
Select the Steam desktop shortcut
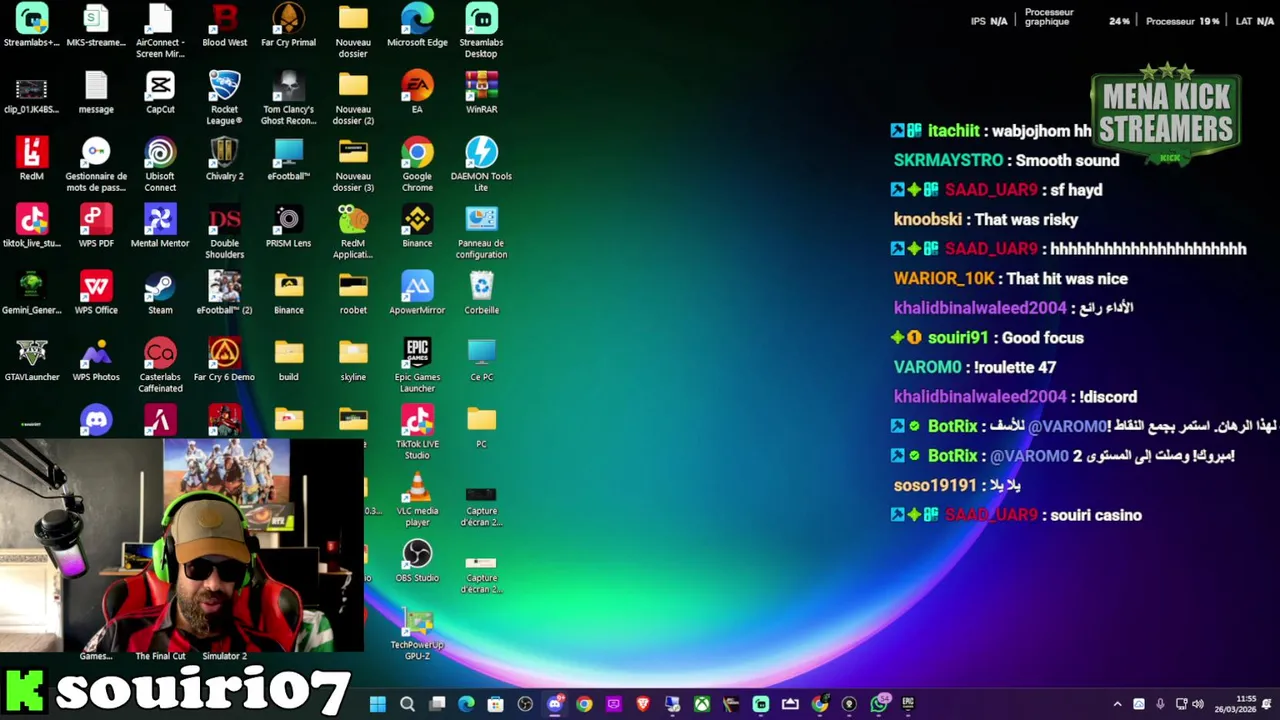point(160,294)
